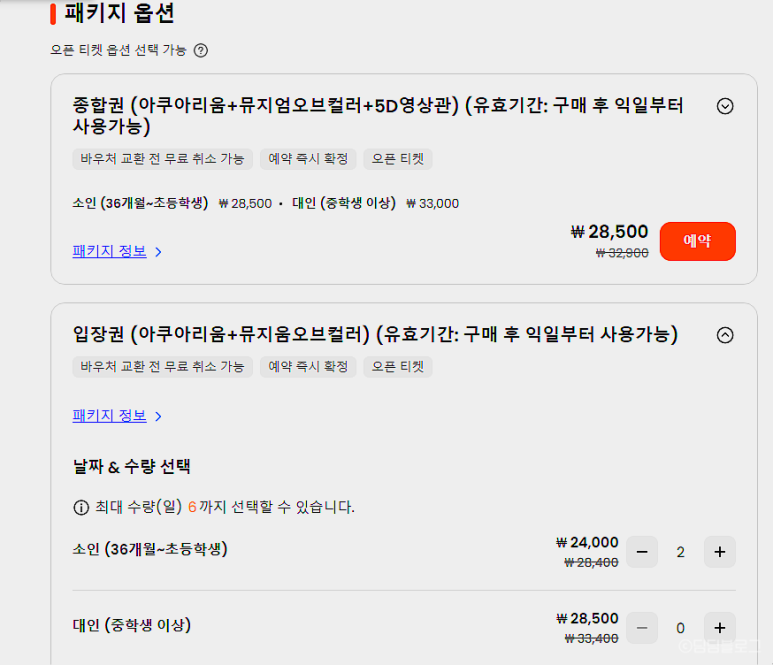
Task: Open 패키지 정보 link in 종합권 card
Action: click(x=109, y=251)
